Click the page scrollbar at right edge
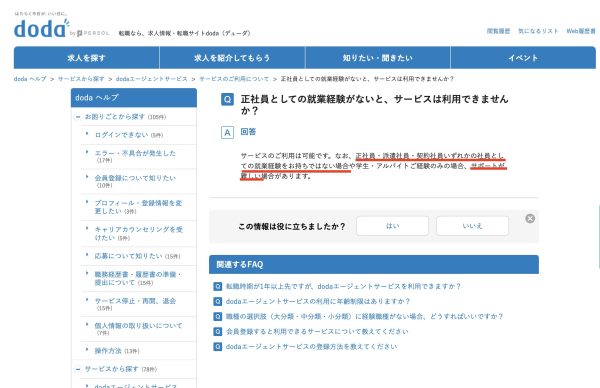Image resolution: width=600 pixels, height=388 pixels. pyautogui.click(x=598, y=236)
